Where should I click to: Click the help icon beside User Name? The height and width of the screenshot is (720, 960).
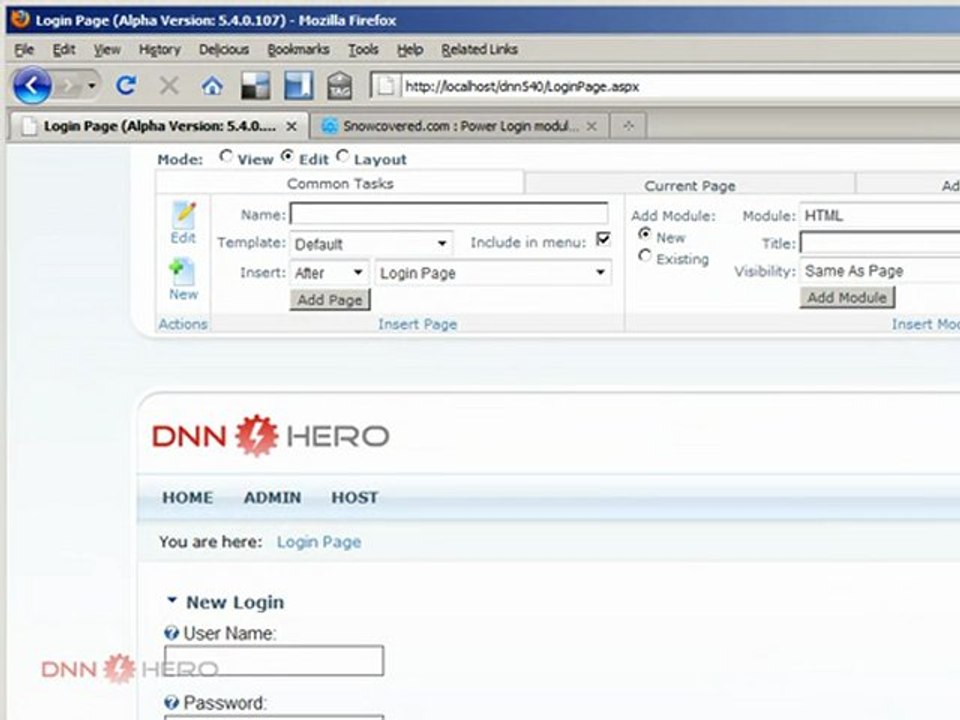(x=171, y=633)
